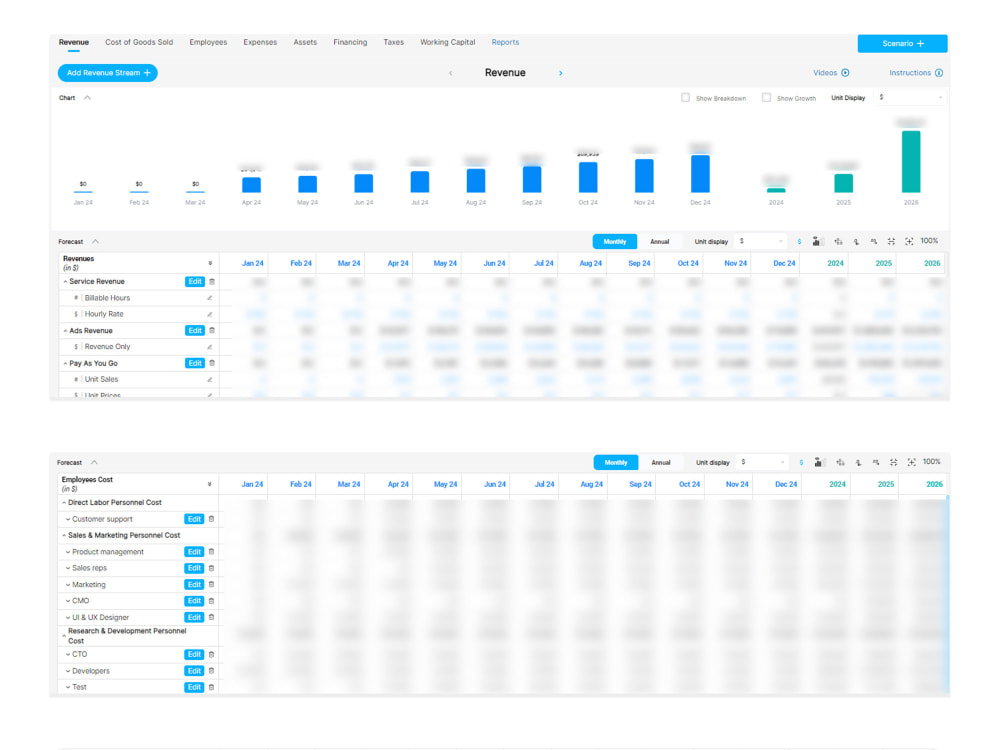Open Unit display dropdown in Revenues forecast
Image resolution: width=1000 pixels, height=750 pixels.
761,242
